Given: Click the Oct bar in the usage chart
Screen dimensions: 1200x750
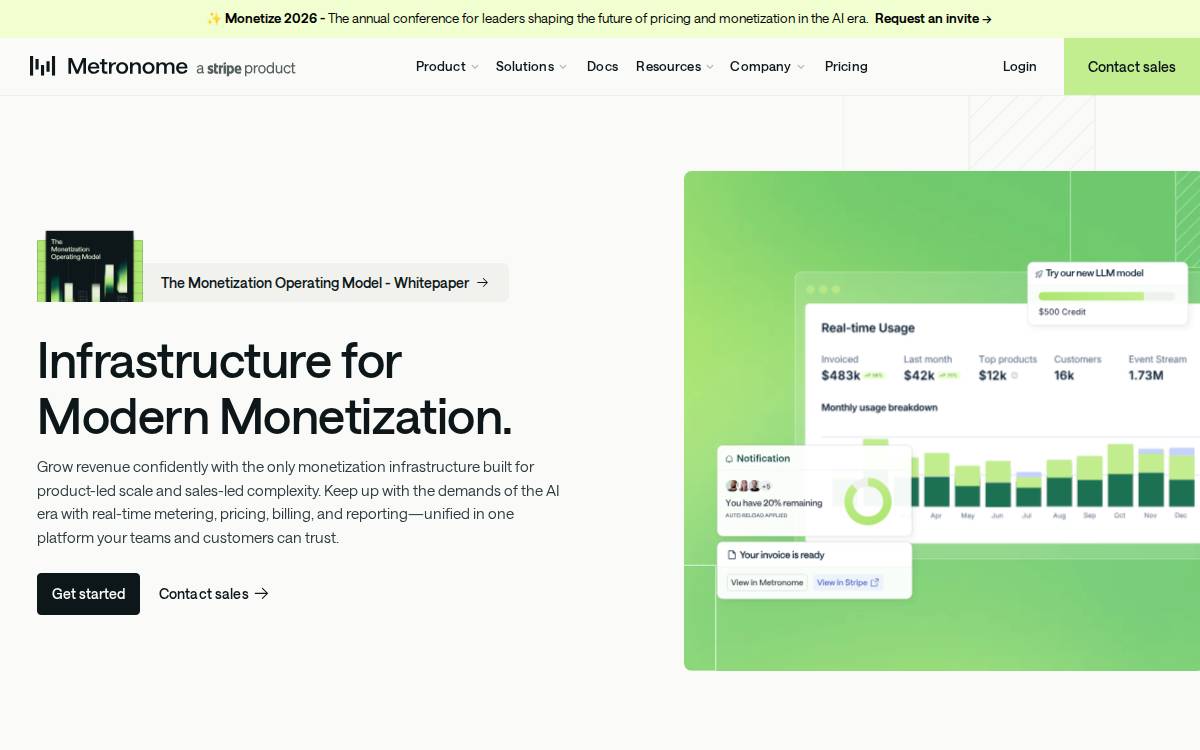Looking at the screenshot, I should (1120, 475).
